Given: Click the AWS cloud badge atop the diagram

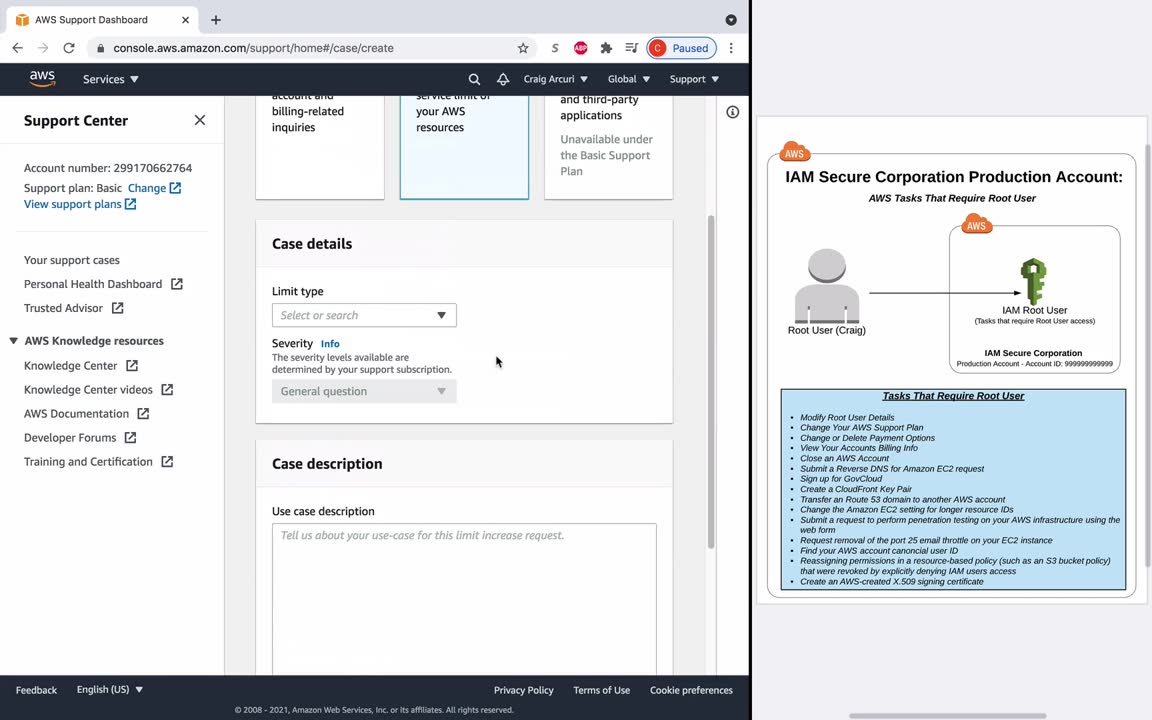Looking at the screenshot, I should [x=794, y=152].
